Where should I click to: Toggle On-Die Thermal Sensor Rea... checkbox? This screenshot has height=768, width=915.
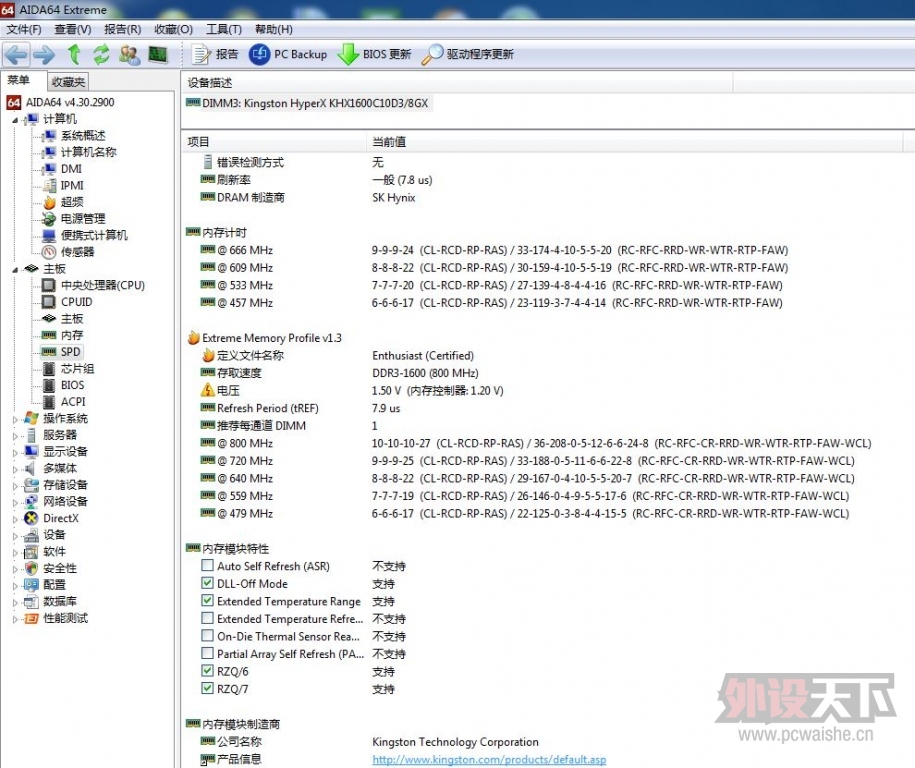click(x=207, y=635)
